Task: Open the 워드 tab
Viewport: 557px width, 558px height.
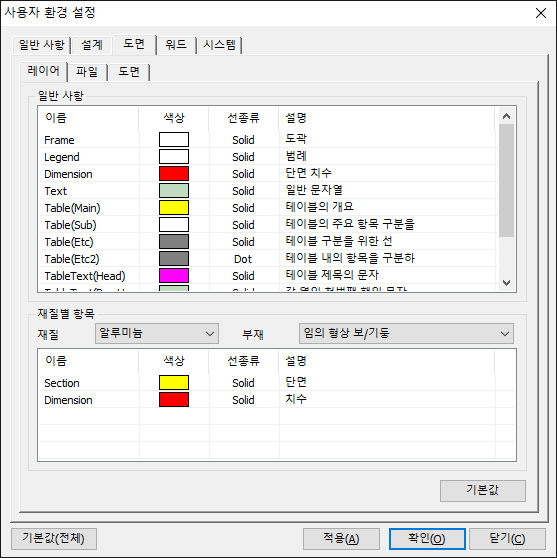Action: click(176, 45)
